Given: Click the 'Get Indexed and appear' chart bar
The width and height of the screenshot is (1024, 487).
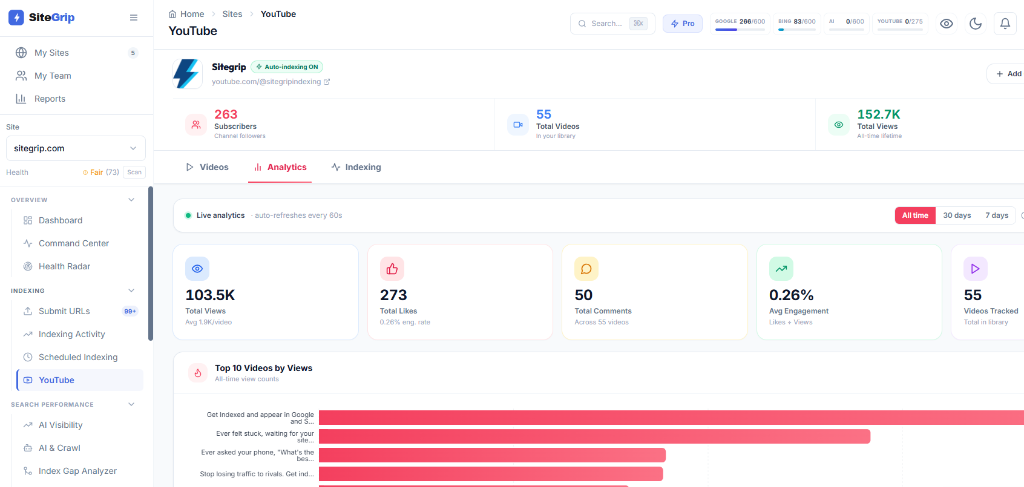Looking at the screenshot, I should (x=671, y=418).
